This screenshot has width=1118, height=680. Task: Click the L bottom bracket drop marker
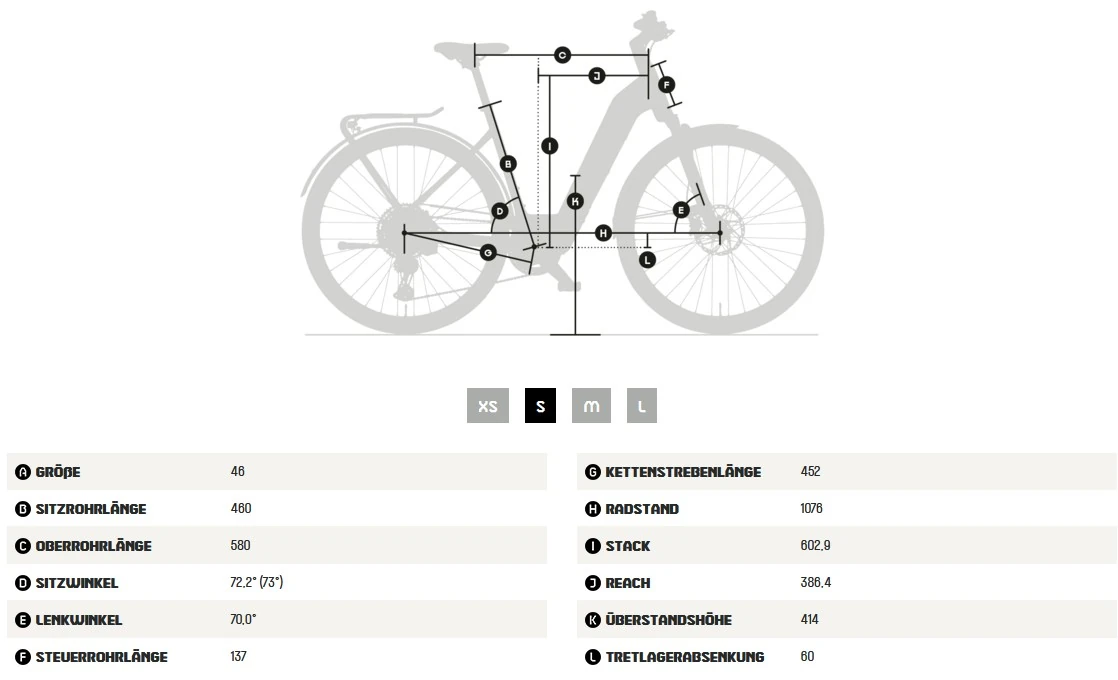tap(647, 260)
